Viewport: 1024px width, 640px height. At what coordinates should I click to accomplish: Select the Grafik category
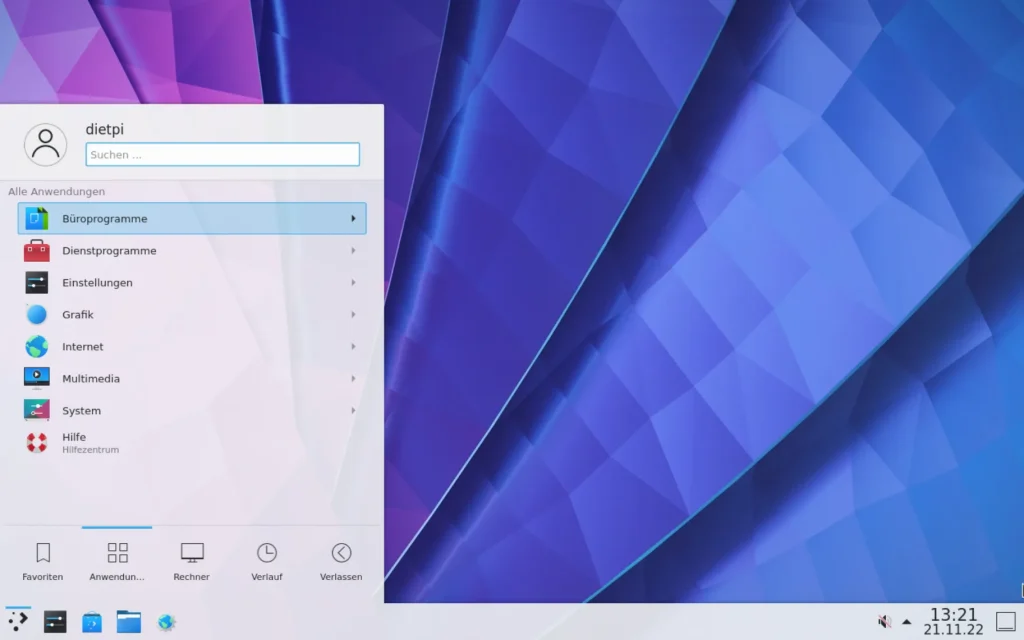77,315
